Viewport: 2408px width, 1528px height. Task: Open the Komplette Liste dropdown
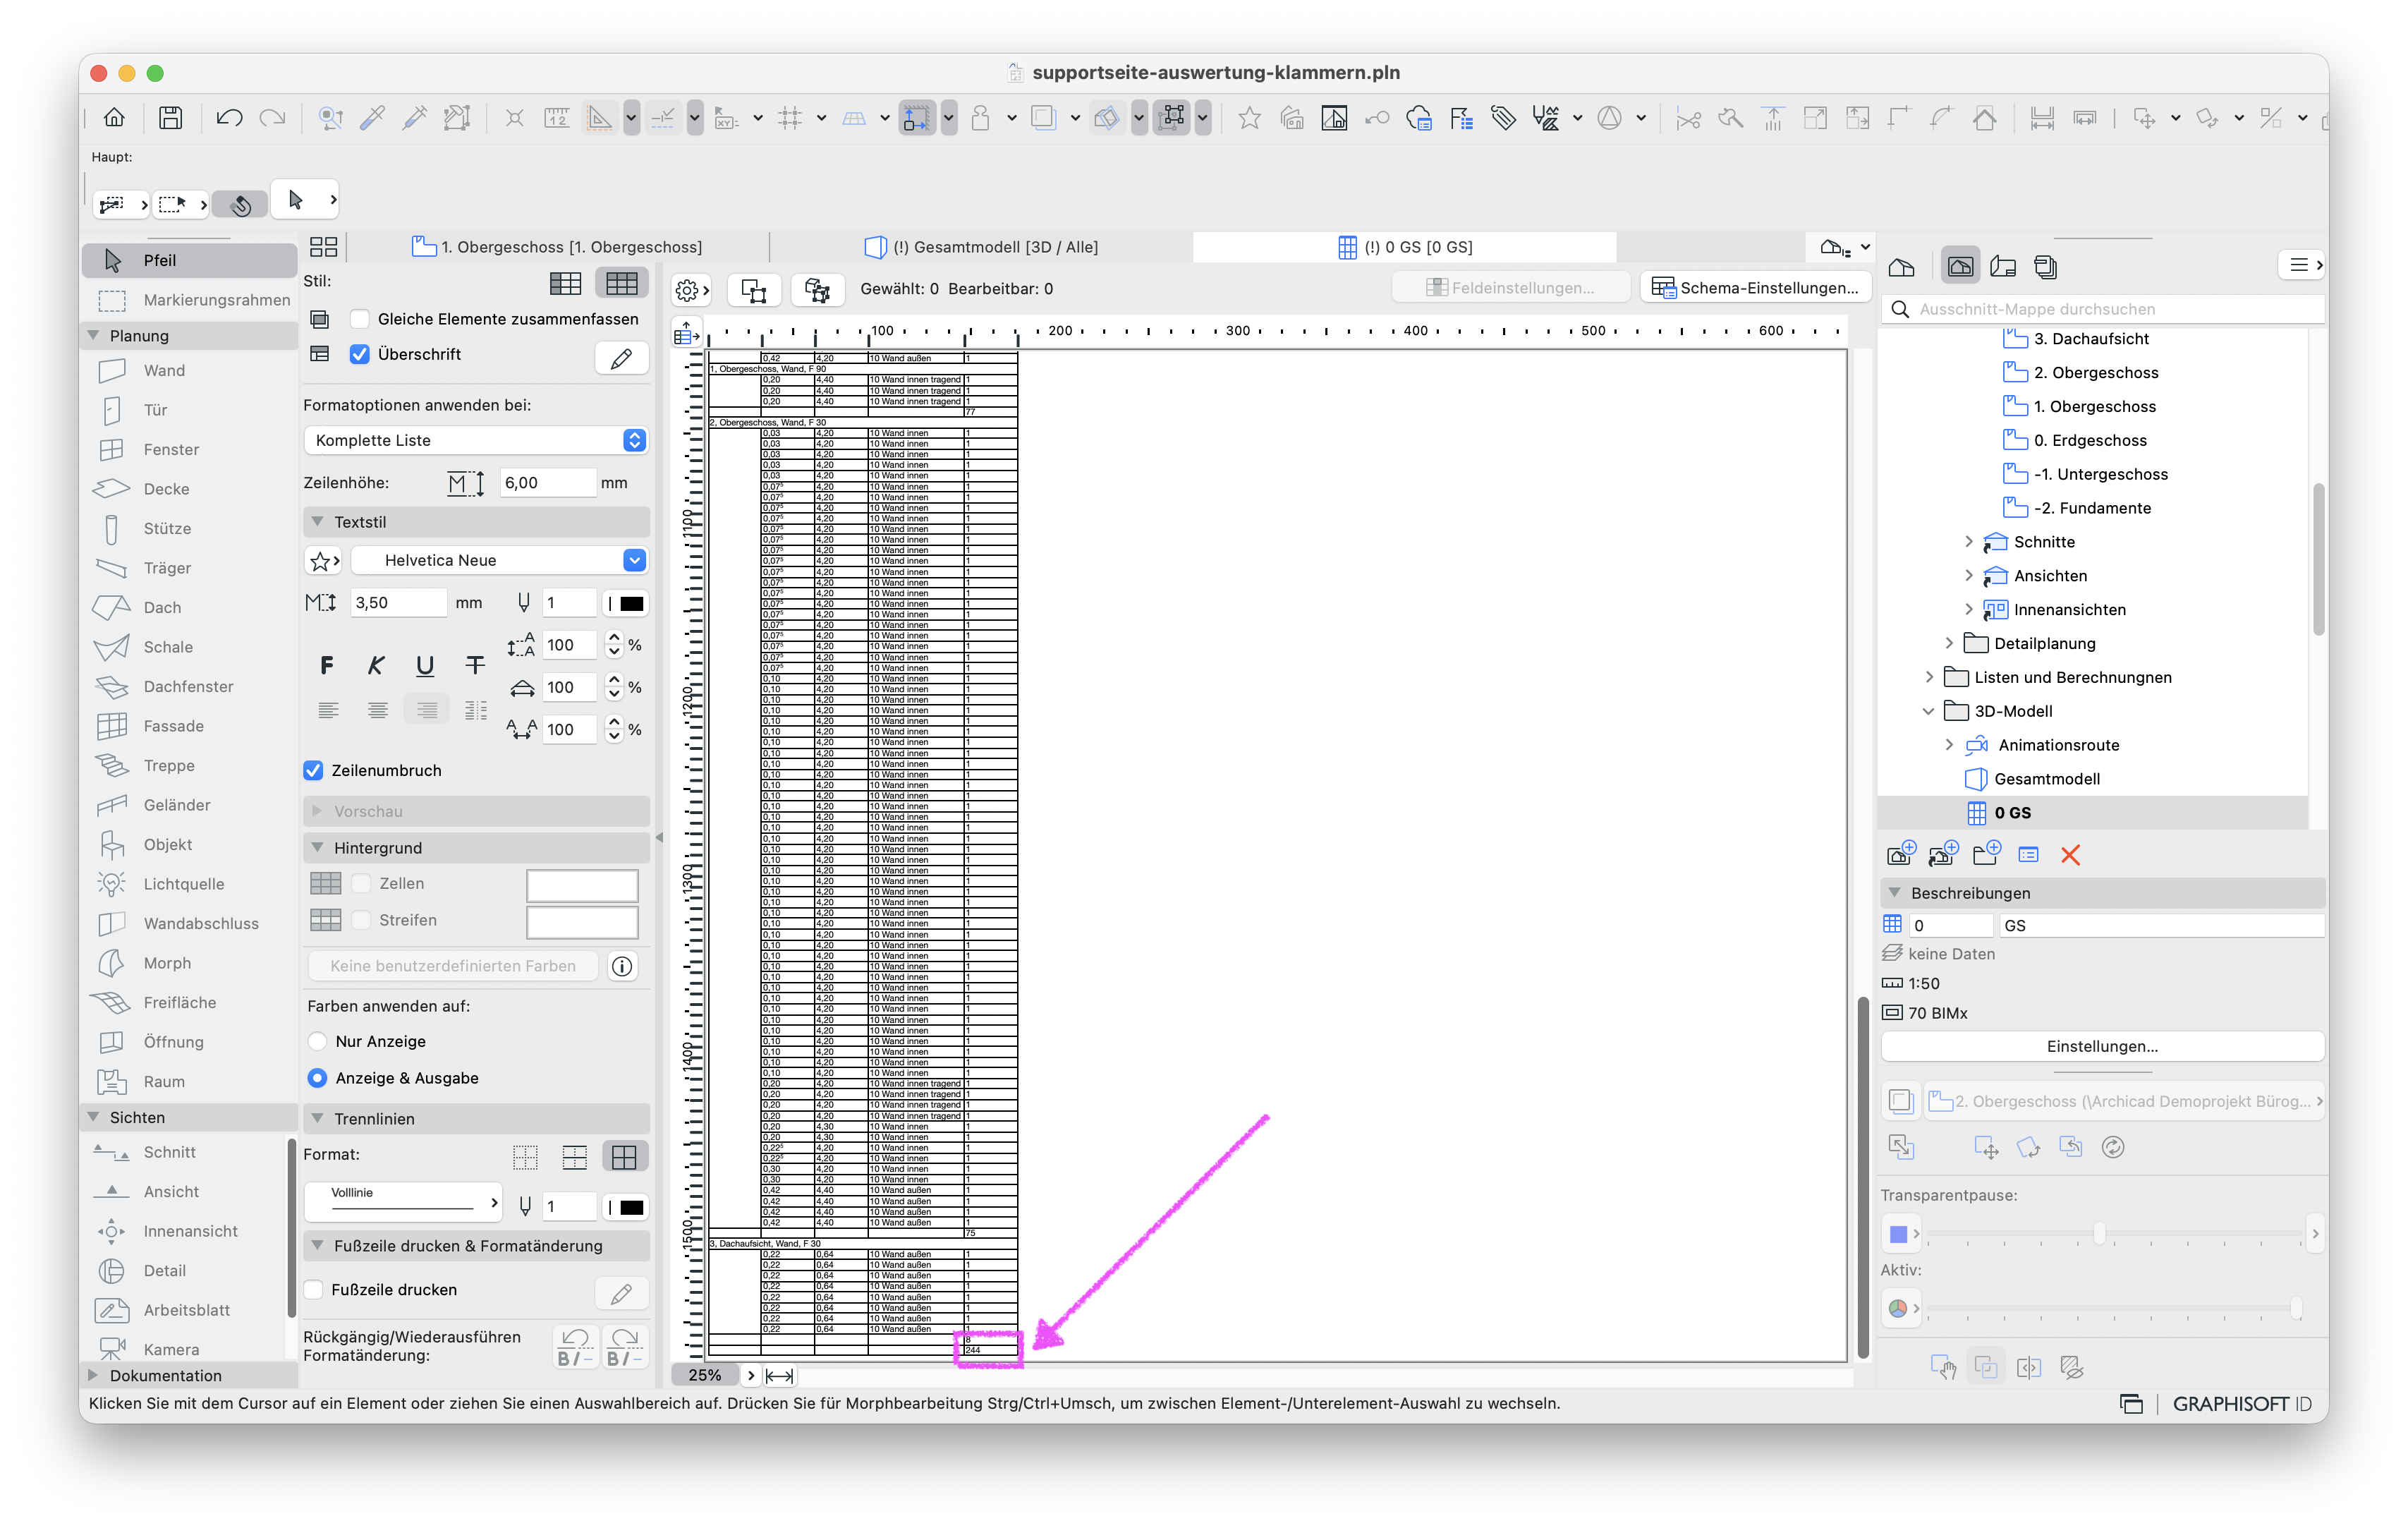click(x=476, y=440)
